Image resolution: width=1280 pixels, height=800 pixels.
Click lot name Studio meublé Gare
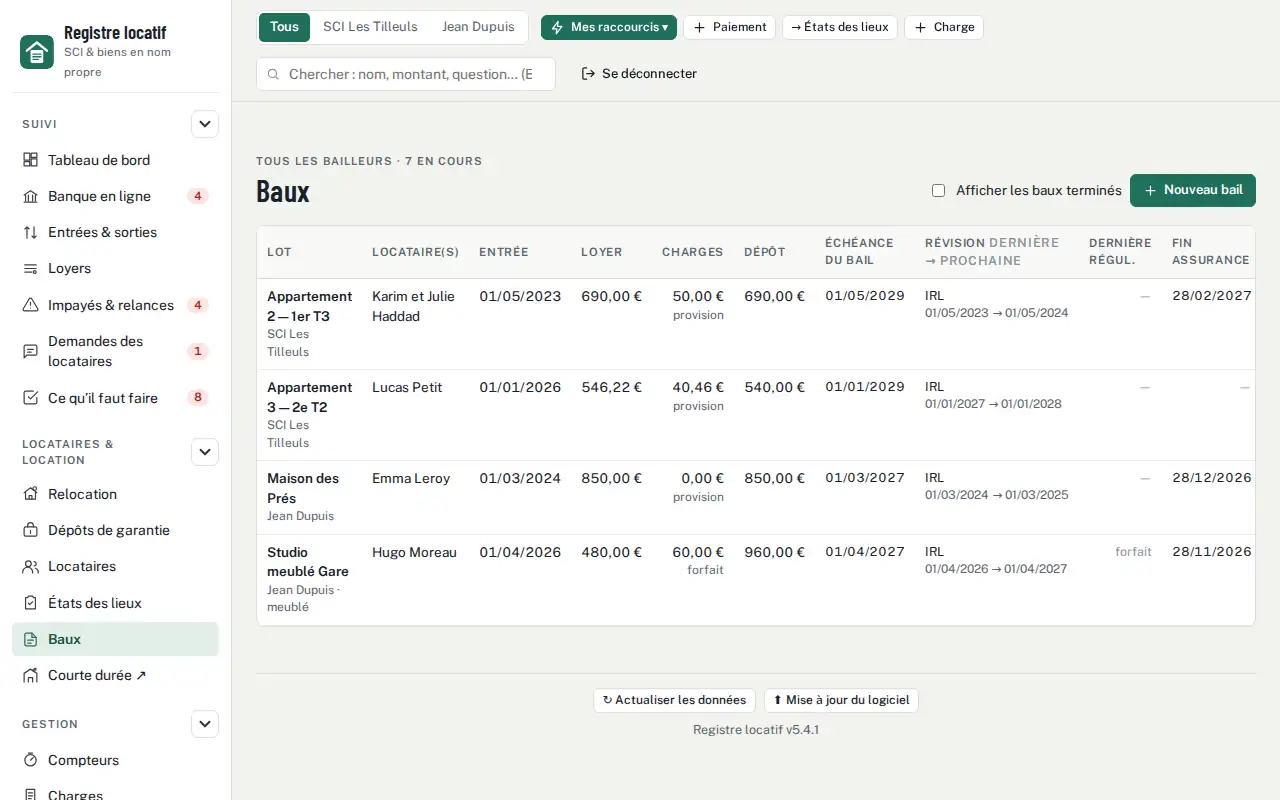308,562
